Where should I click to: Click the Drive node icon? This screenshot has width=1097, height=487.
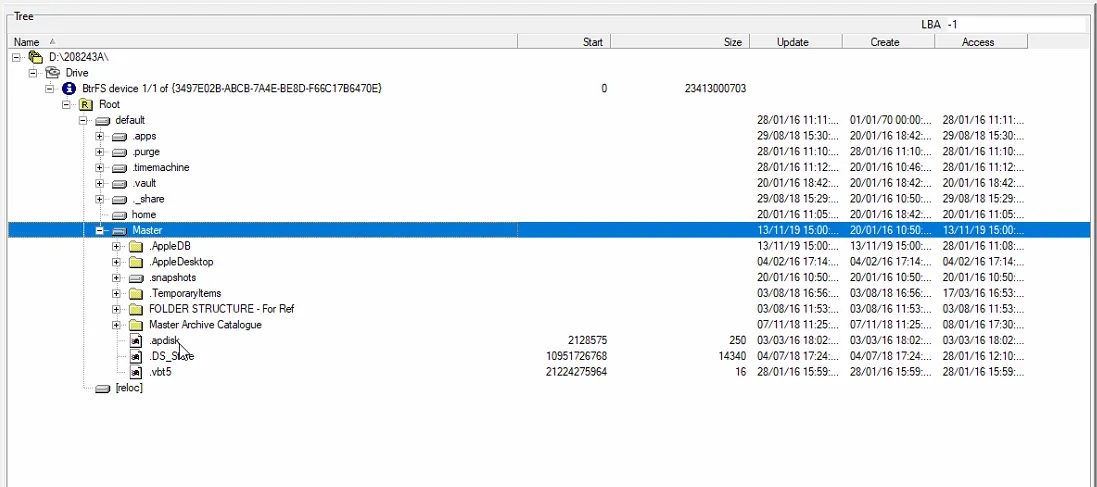click(53, 73)
